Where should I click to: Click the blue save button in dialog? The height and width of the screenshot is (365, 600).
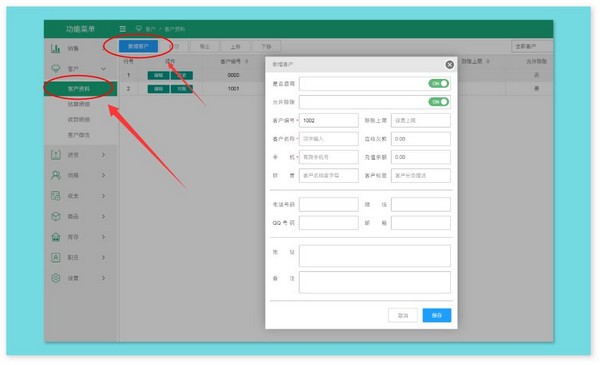[437, 315]
